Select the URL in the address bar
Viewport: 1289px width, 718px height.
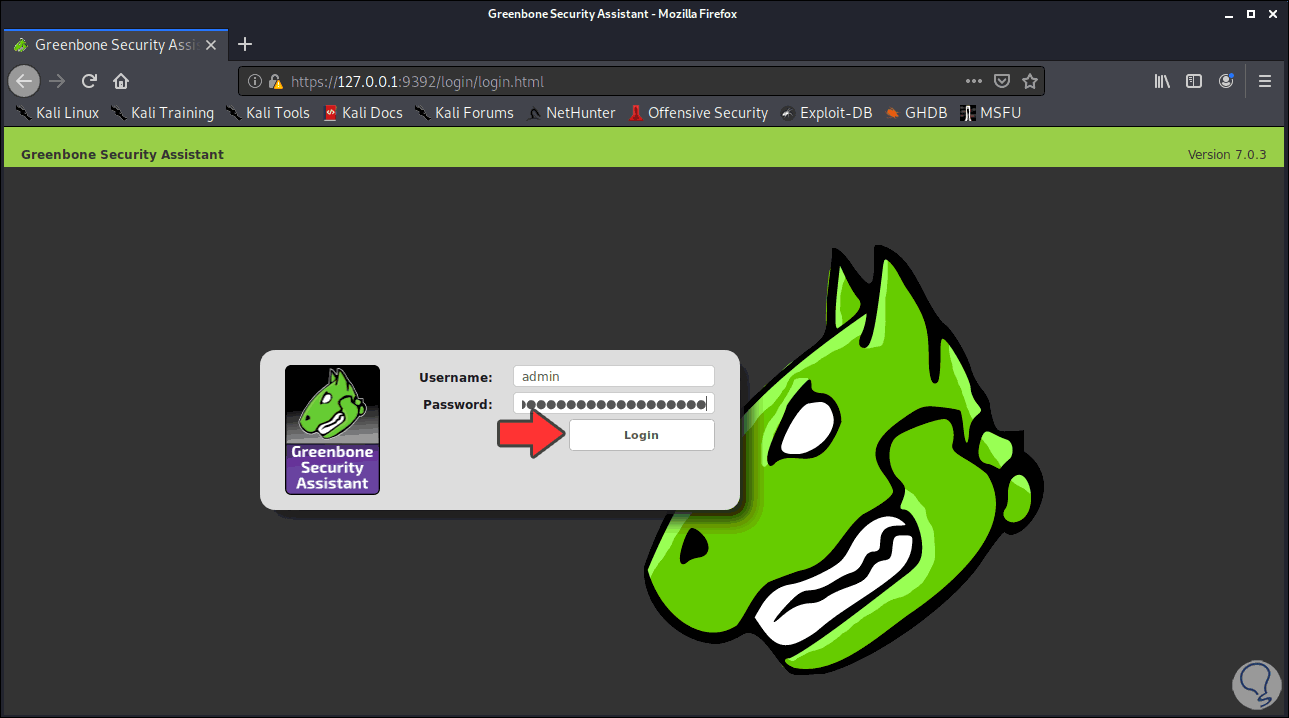tap(417, 82)
